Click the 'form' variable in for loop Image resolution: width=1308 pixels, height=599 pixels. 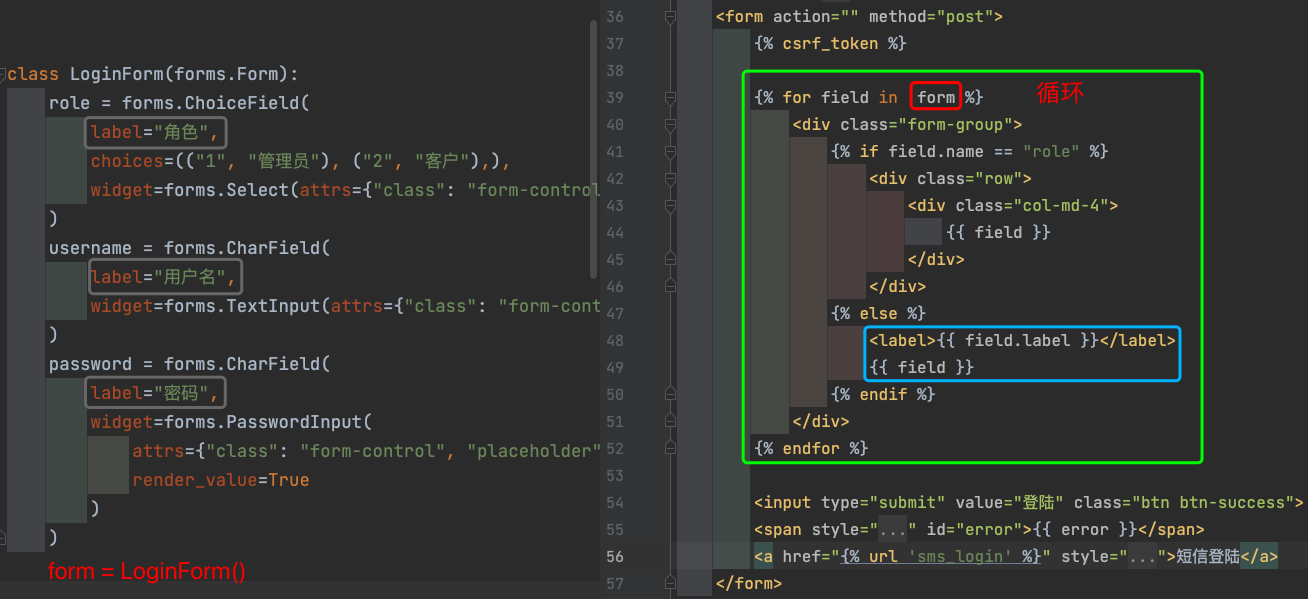[936, 97]
